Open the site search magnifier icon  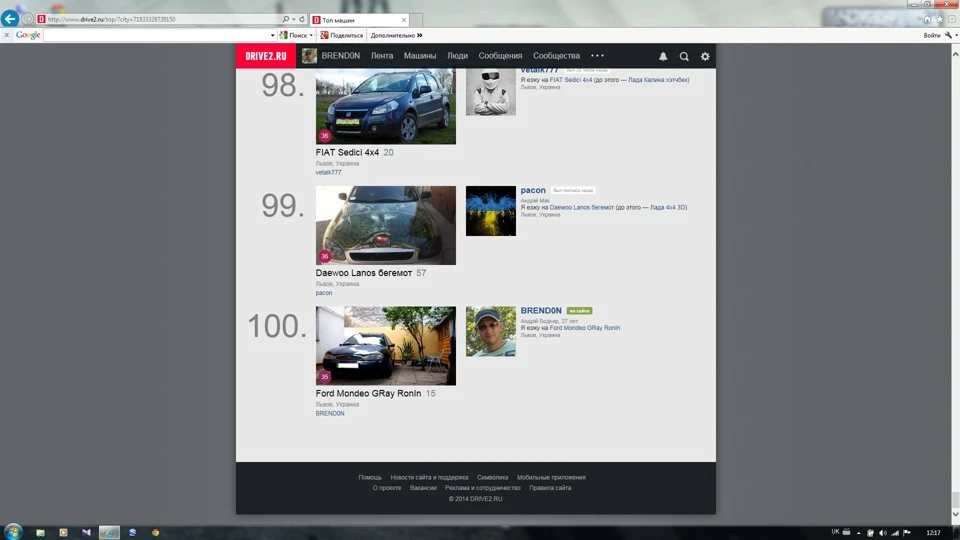[684, 56]
